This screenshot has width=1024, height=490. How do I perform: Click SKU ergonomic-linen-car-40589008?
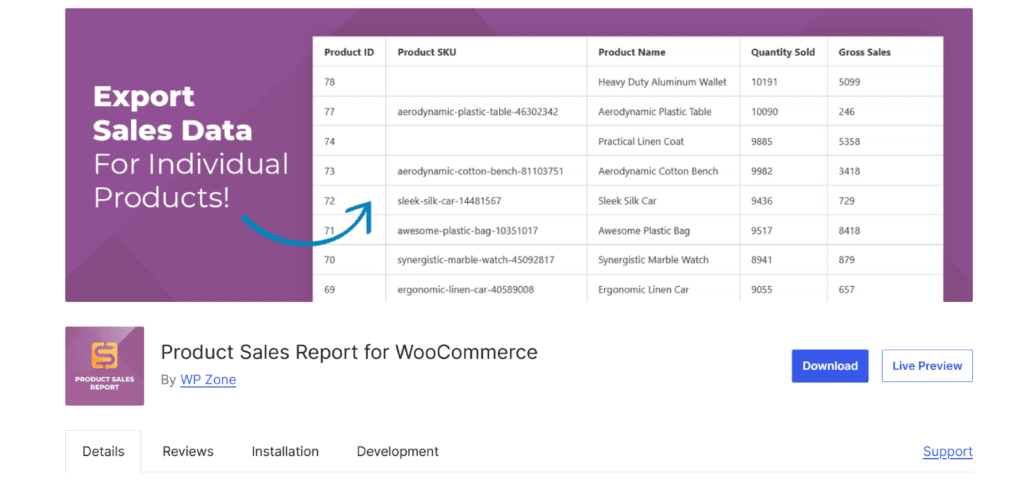click(x=466, y=289)
